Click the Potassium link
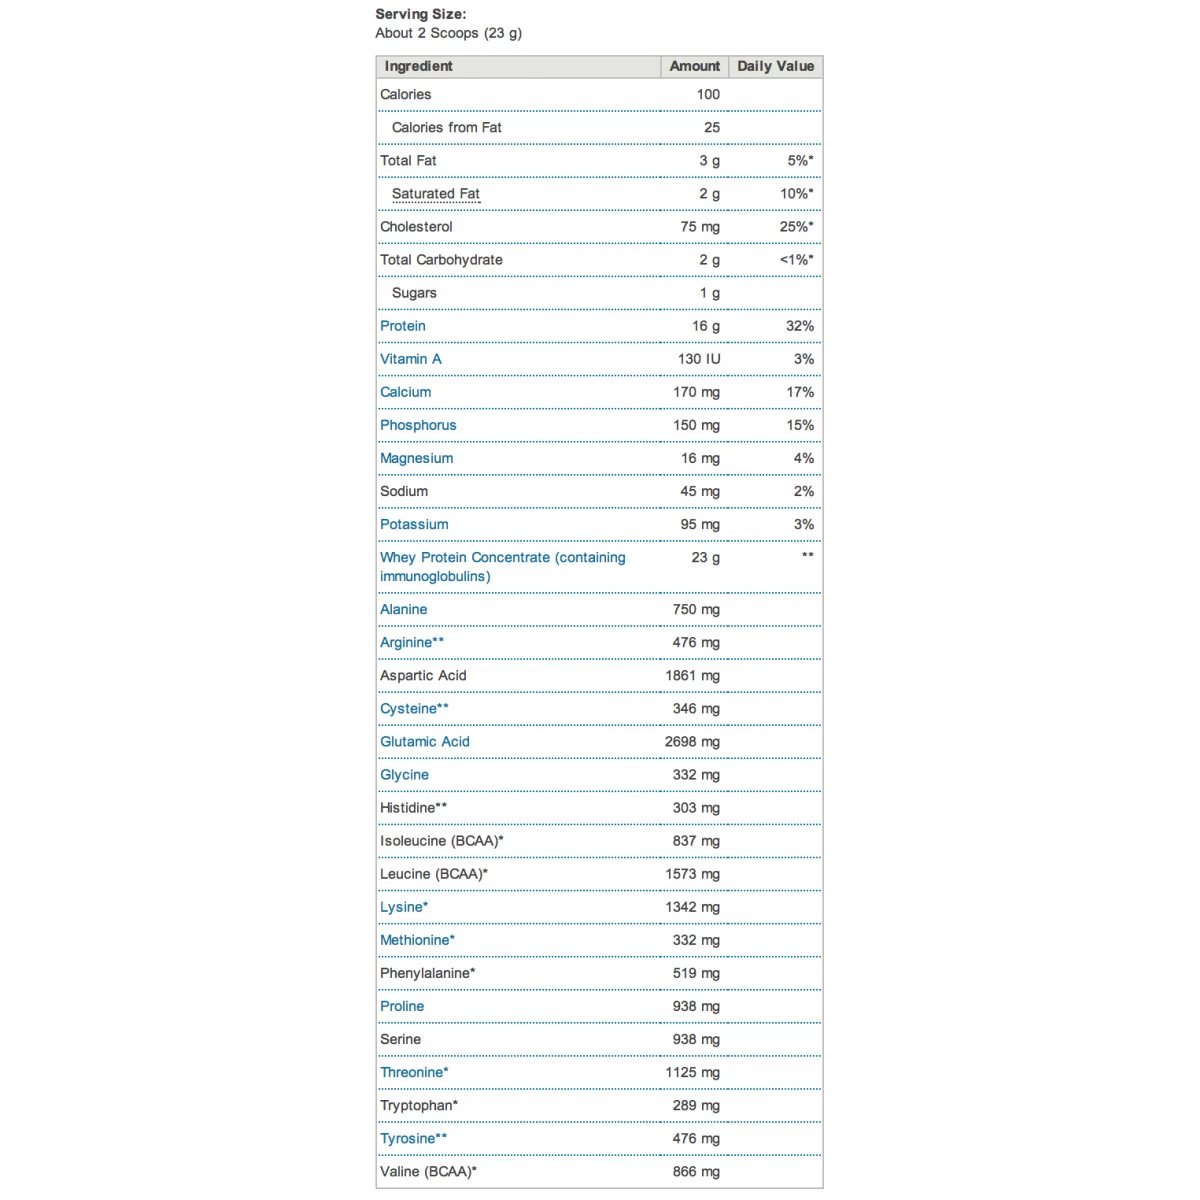Screen dimensions: 1200x1200 pos(414,524)
